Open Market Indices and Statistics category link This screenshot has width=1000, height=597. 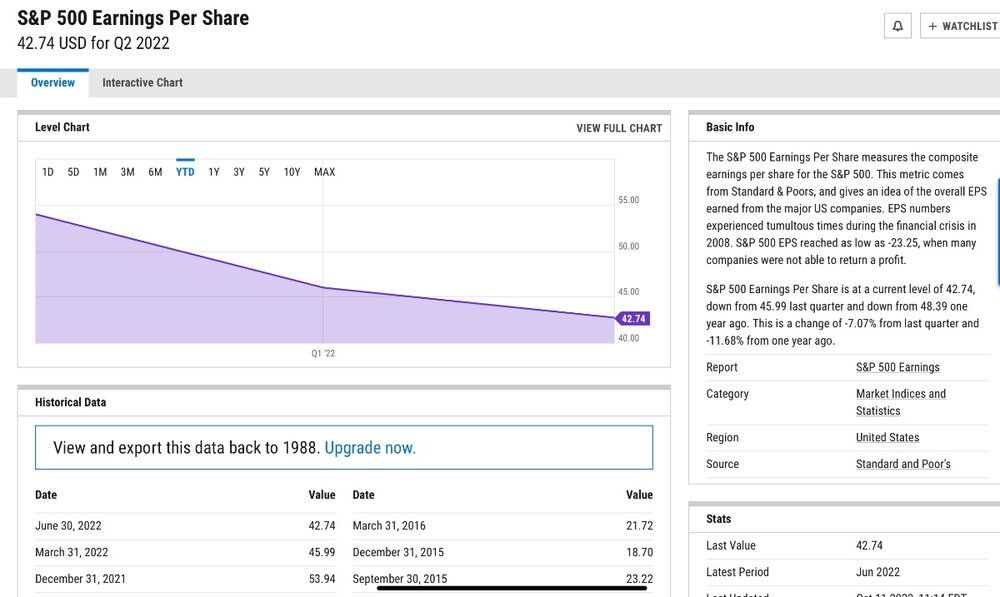(x=901, y=402)
